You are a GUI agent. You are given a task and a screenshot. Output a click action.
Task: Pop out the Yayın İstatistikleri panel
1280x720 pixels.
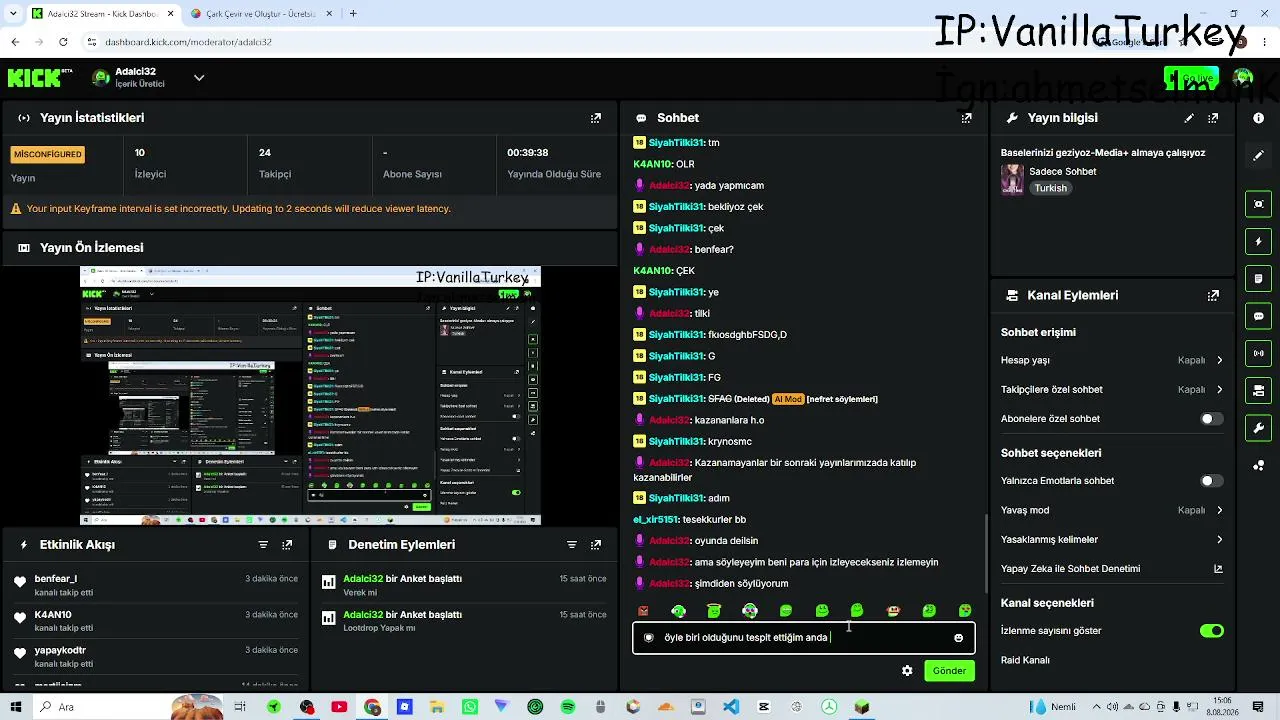pyautogui.click(x=596, y=118)
